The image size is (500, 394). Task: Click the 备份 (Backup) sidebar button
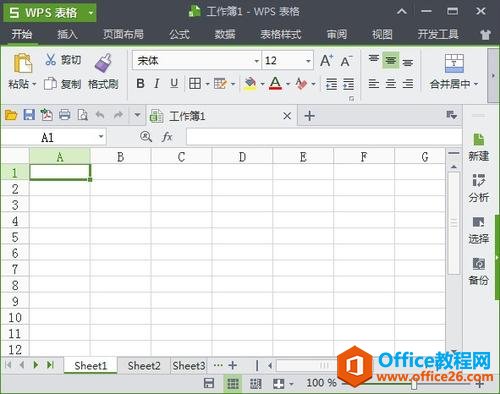click(479, 271)
